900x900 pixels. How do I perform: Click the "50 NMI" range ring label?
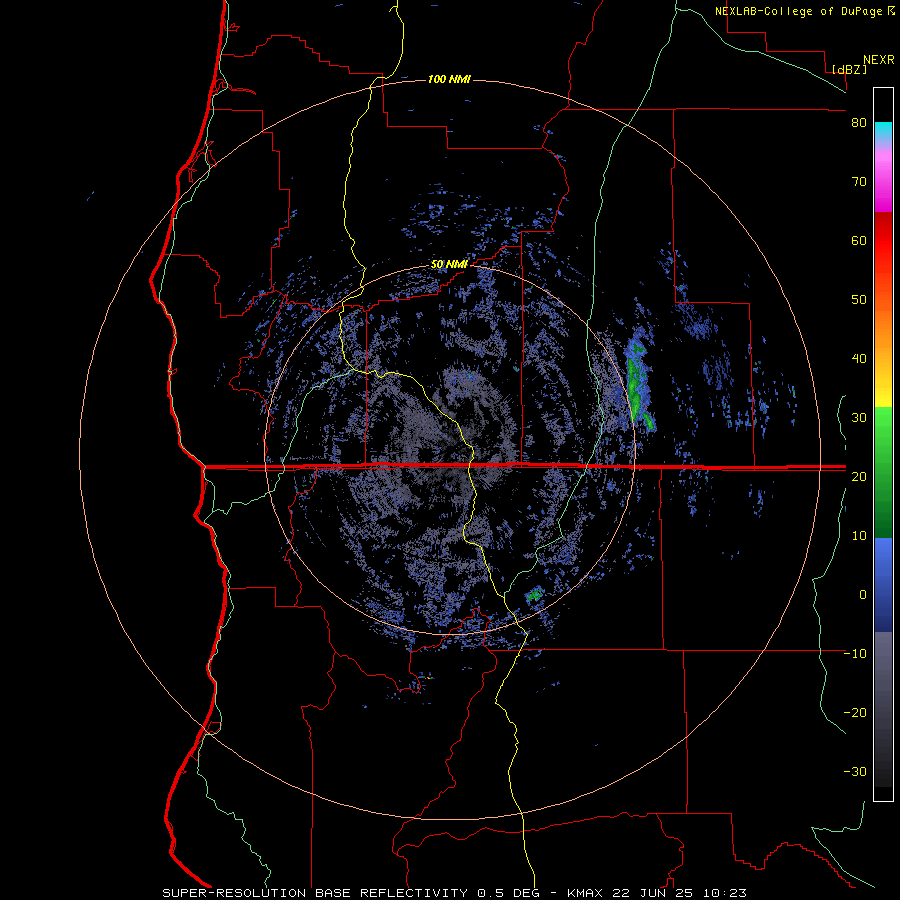(449, 265)
